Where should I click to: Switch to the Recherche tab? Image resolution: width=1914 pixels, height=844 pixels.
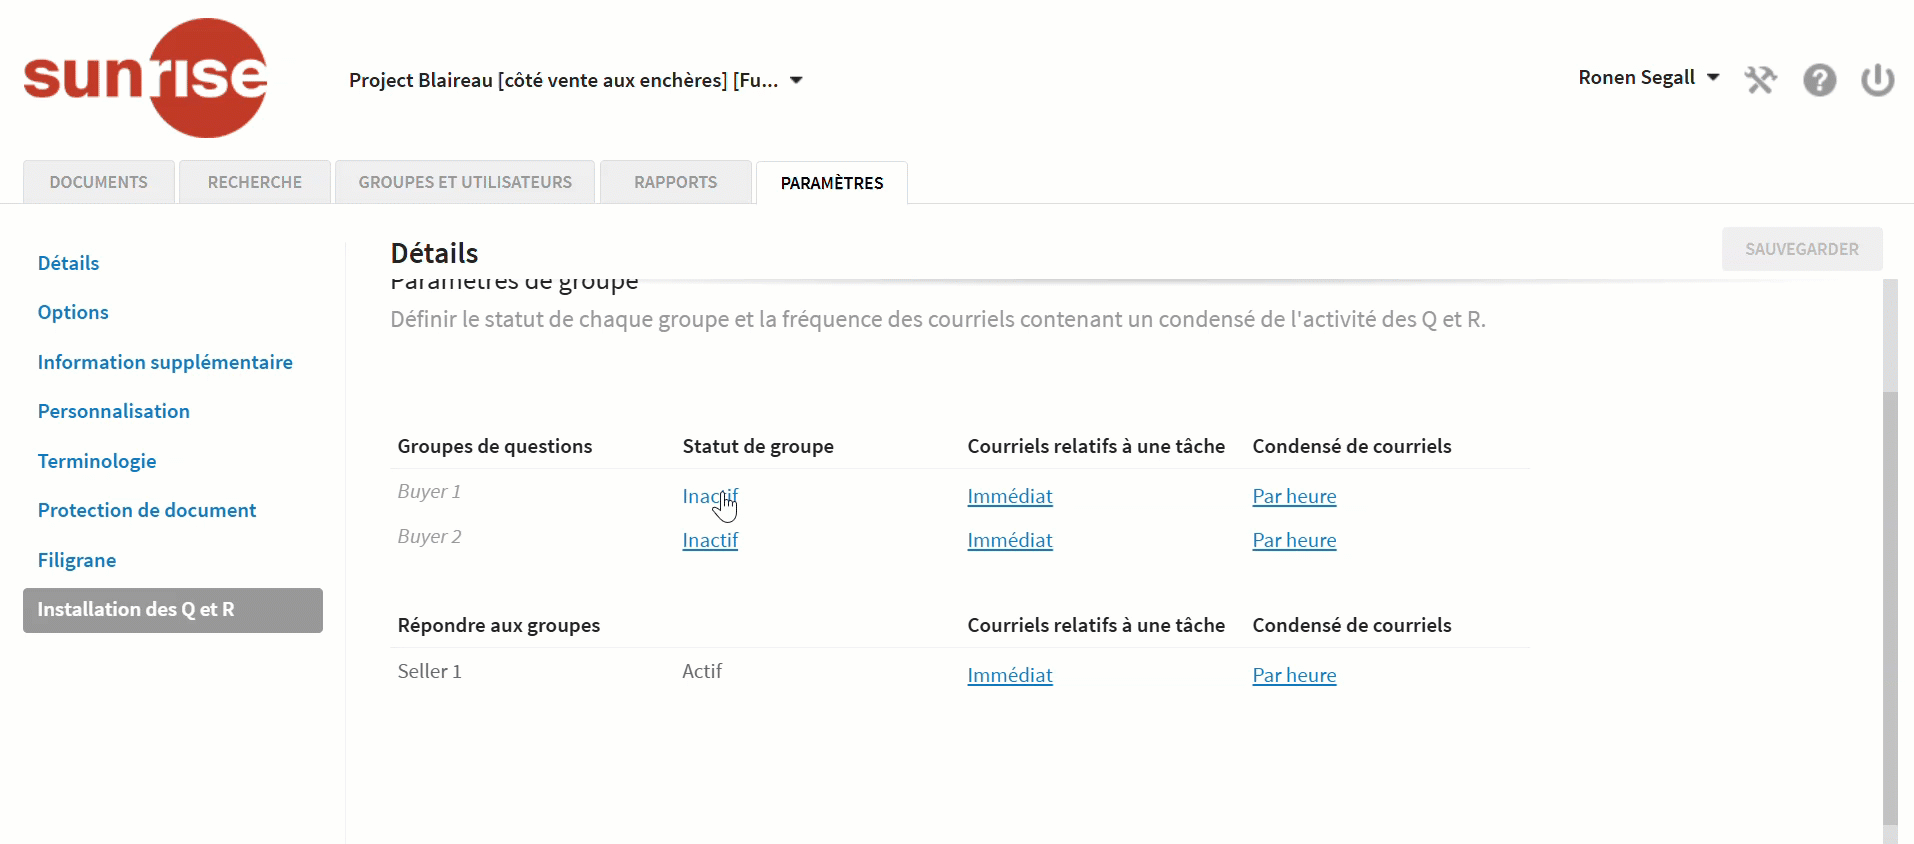pyautogui.click(x=255, y=182)
